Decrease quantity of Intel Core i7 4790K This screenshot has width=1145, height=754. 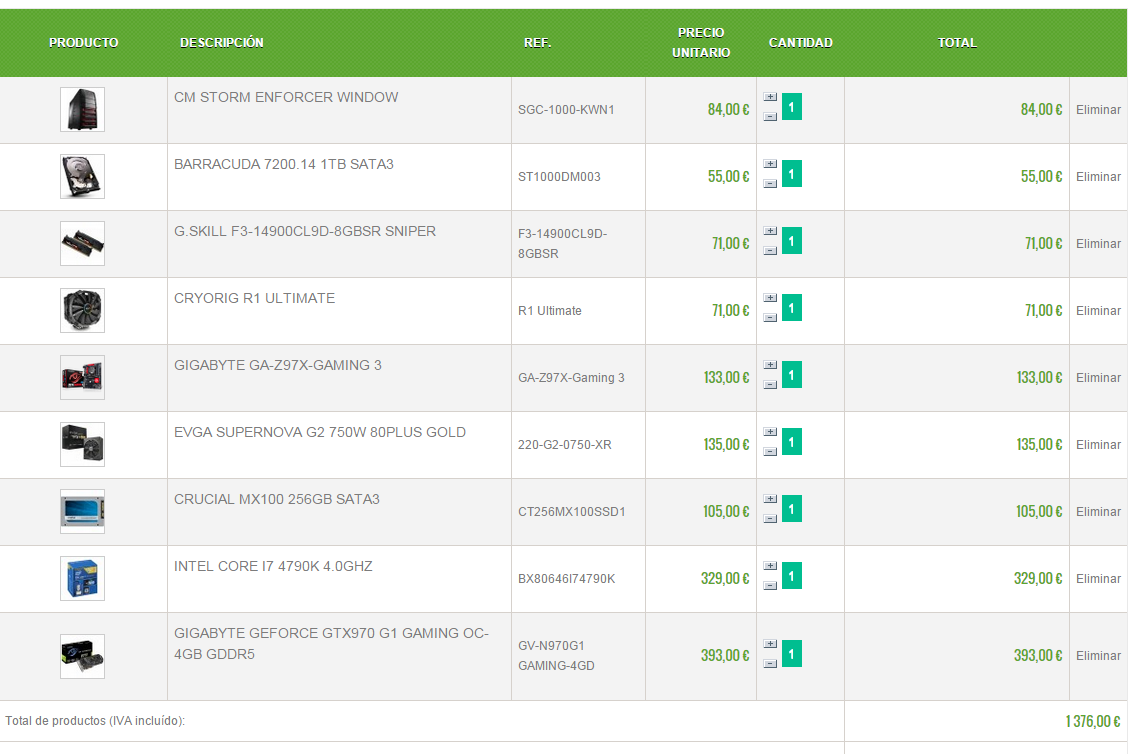click(770, 585)
